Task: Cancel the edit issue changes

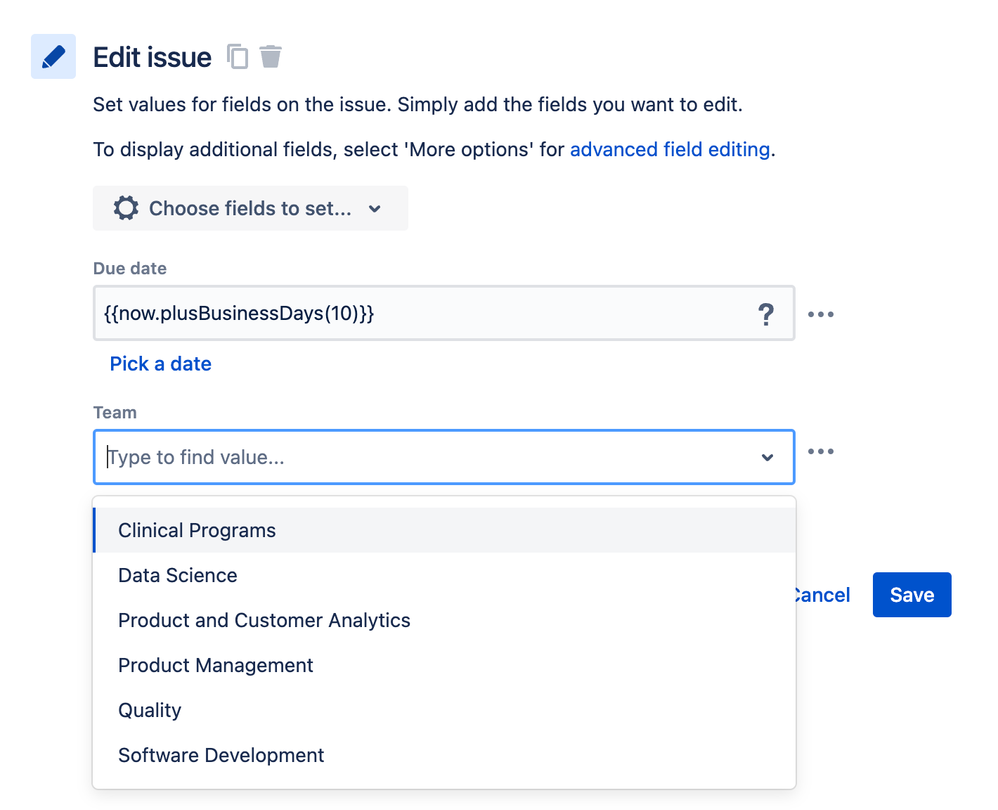Action: tap(822, 595)
